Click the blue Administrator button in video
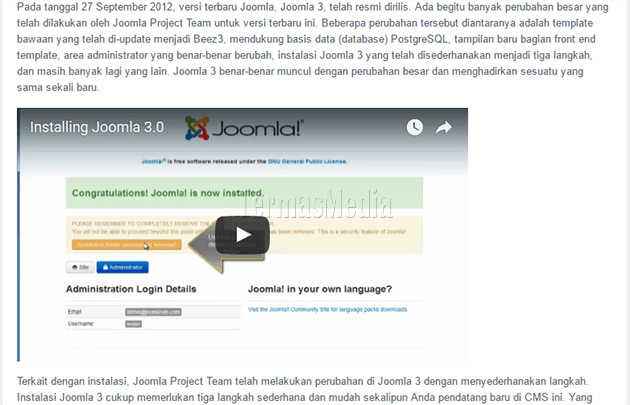Image resolution: width=630 pixels, height=405 pixels. click(x=123, y=267)
